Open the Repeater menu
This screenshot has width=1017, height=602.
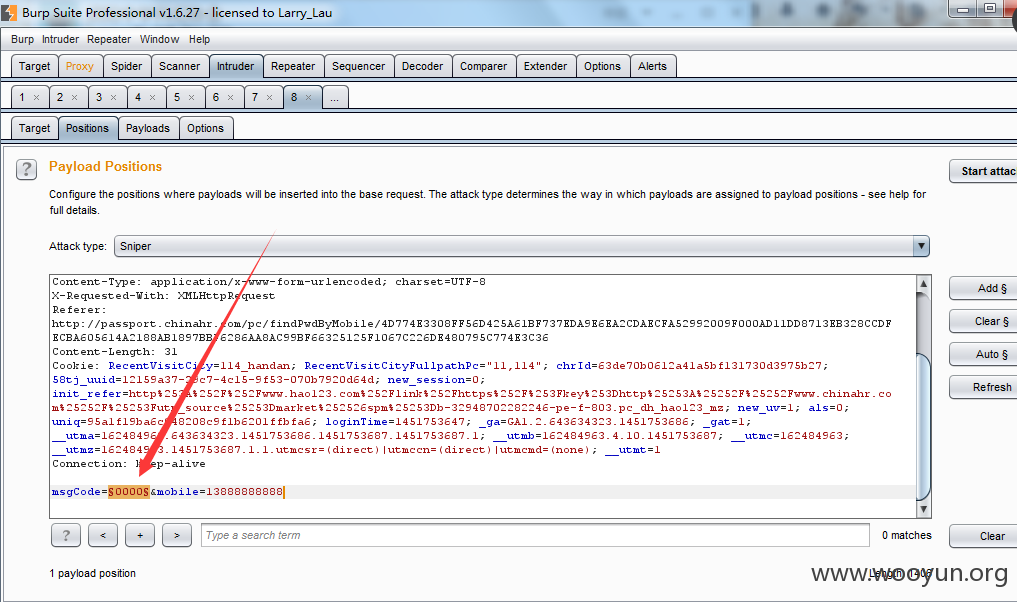[x=109, y=40]
